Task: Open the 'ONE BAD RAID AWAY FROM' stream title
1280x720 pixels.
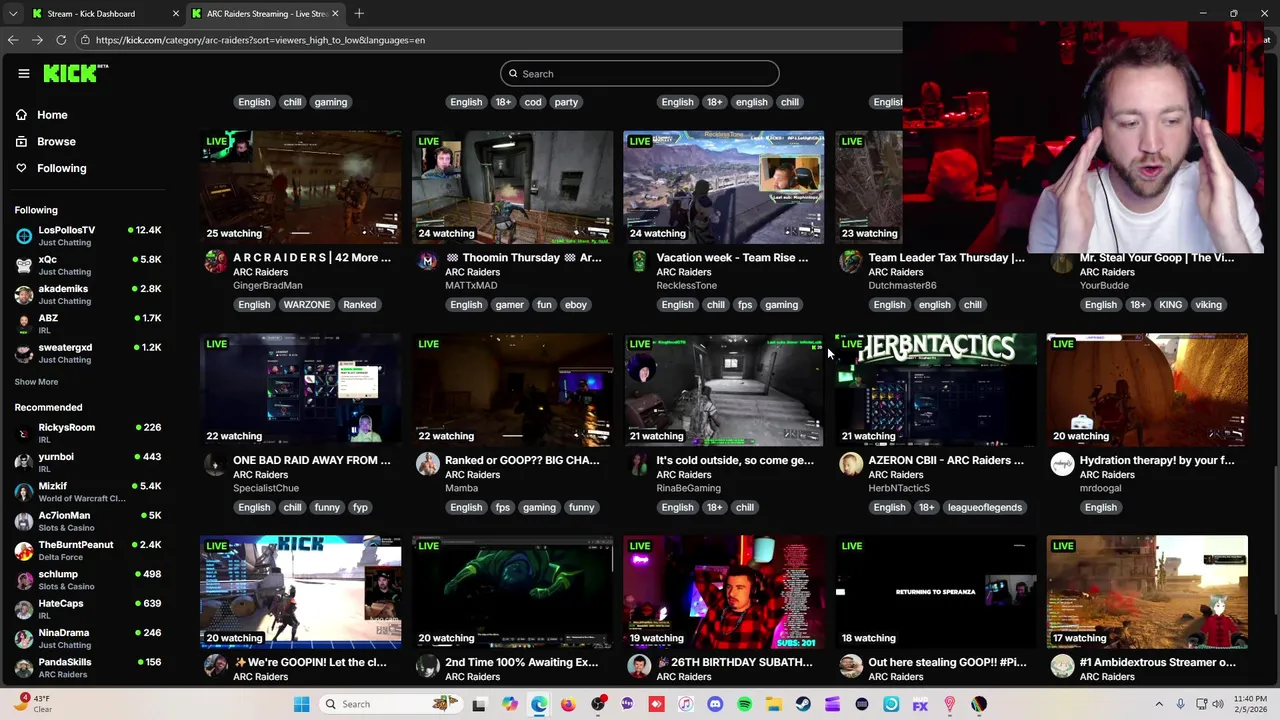Action: [312, 460]
